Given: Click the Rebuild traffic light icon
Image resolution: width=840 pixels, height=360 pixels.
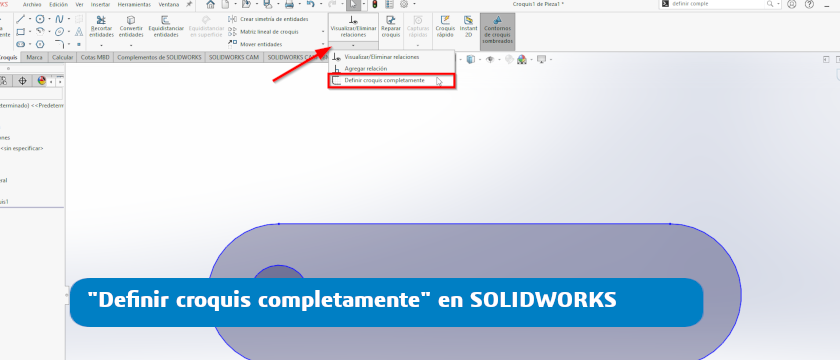Looking at the screenshot, I should 375,4.
